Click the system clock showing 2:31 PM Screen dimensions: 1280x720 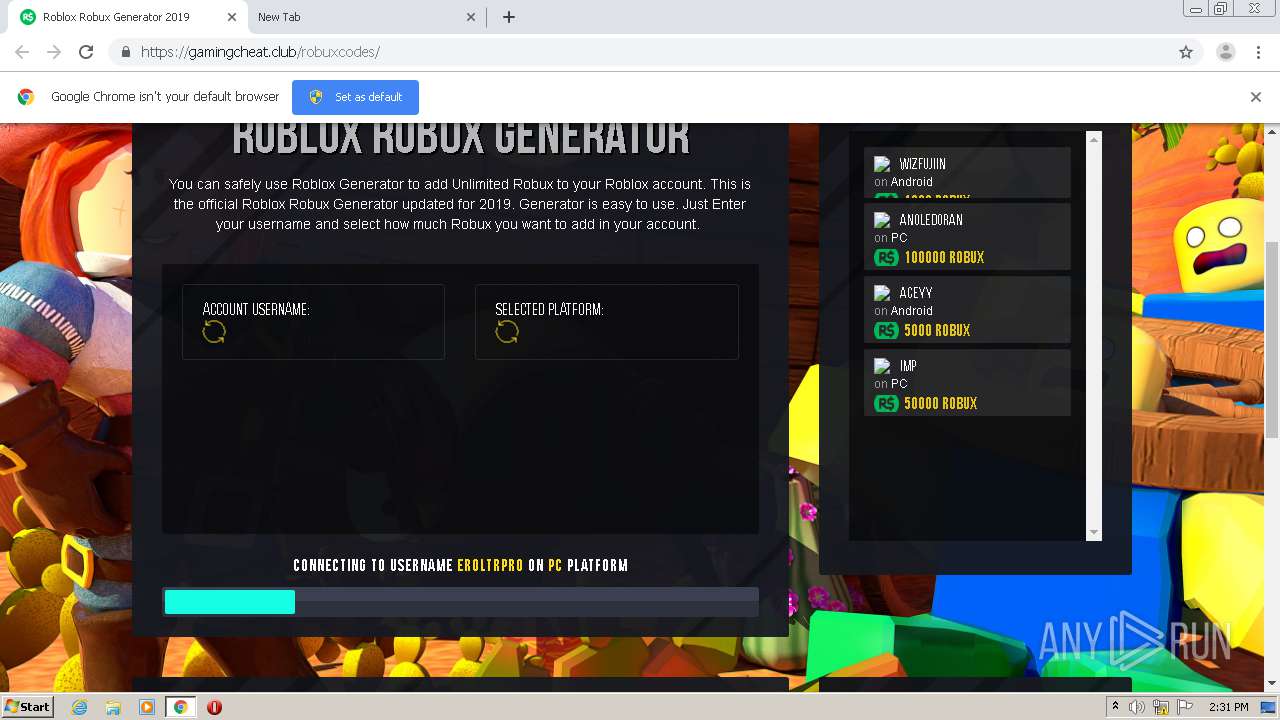pyautogui.click(x=1229, y=707)
